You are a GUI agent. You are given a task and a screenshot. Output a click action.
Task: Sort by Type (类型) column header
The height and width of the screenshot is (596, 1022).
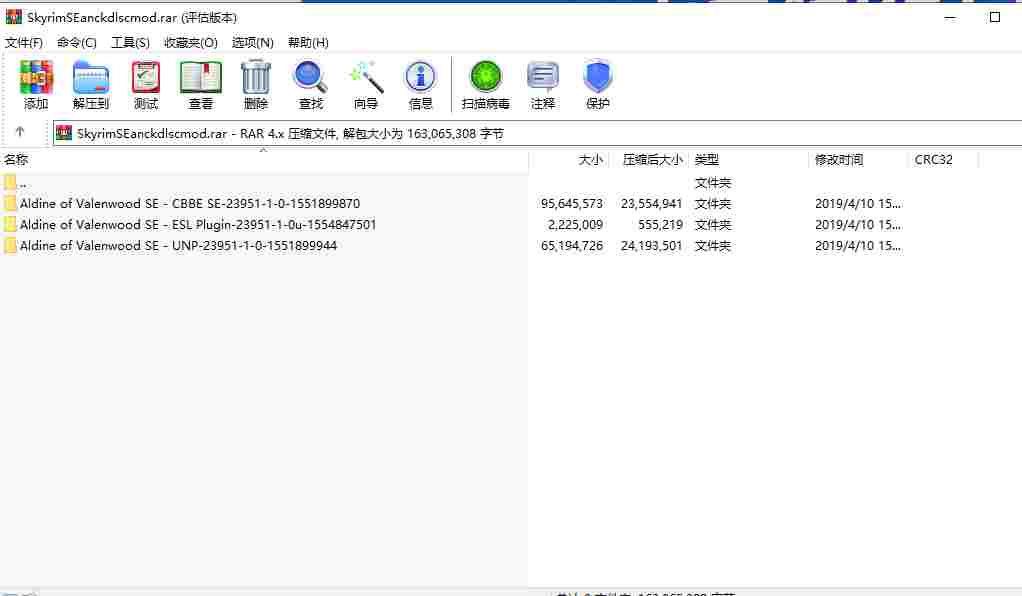pos(748,160)
